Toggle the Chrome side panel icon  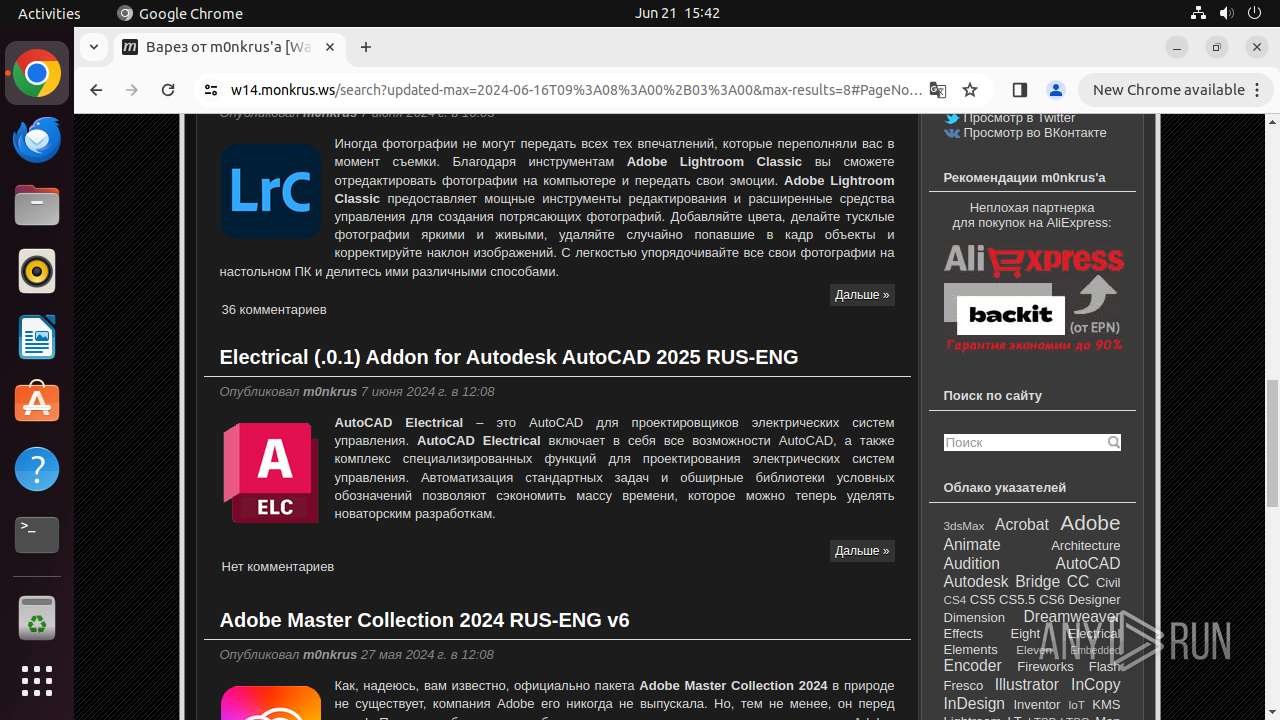1020,90
